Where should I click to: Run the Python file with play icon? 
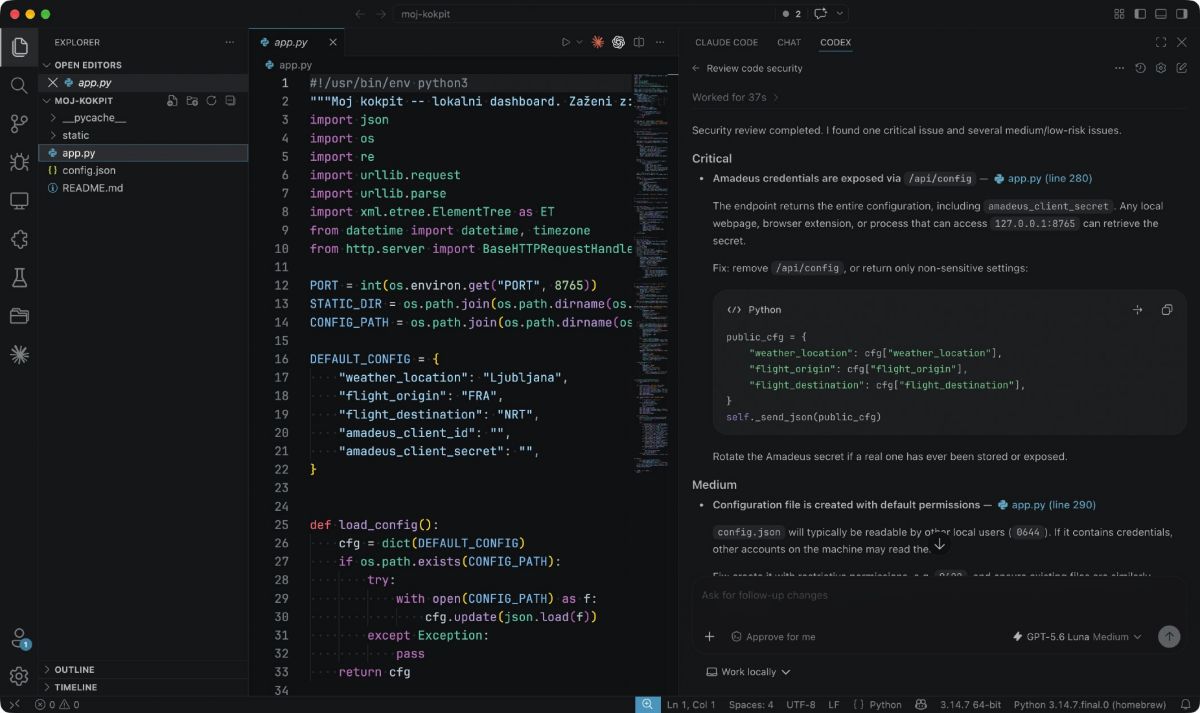pyautogui.click(x=565, y=42)
